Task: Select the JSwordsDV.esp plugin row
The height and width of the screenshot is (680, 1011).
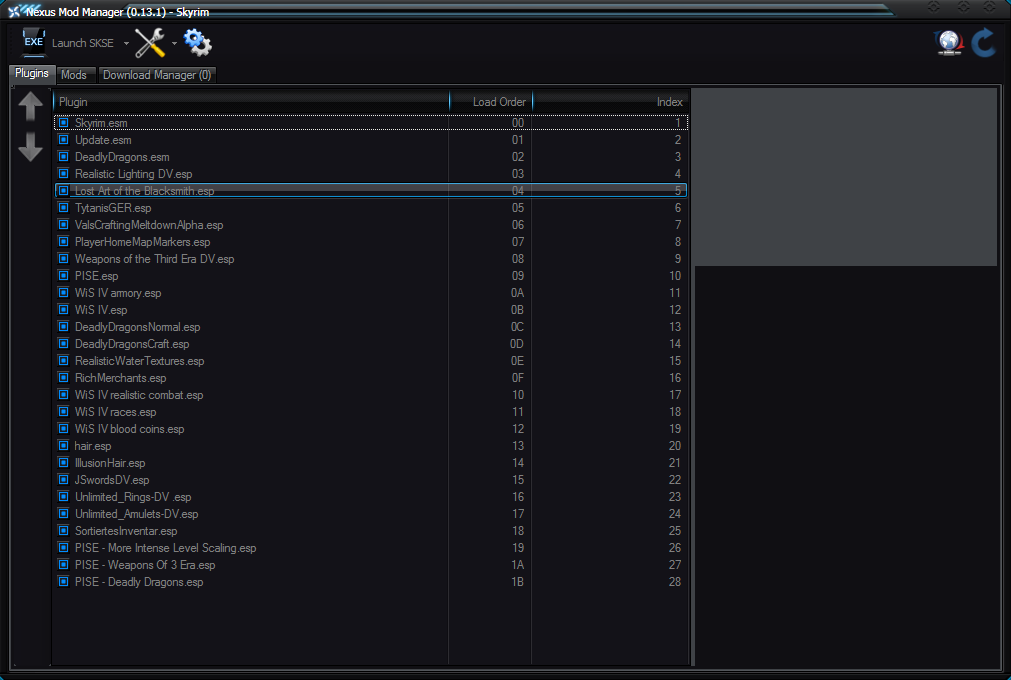Action: click(x=112, y=480)
